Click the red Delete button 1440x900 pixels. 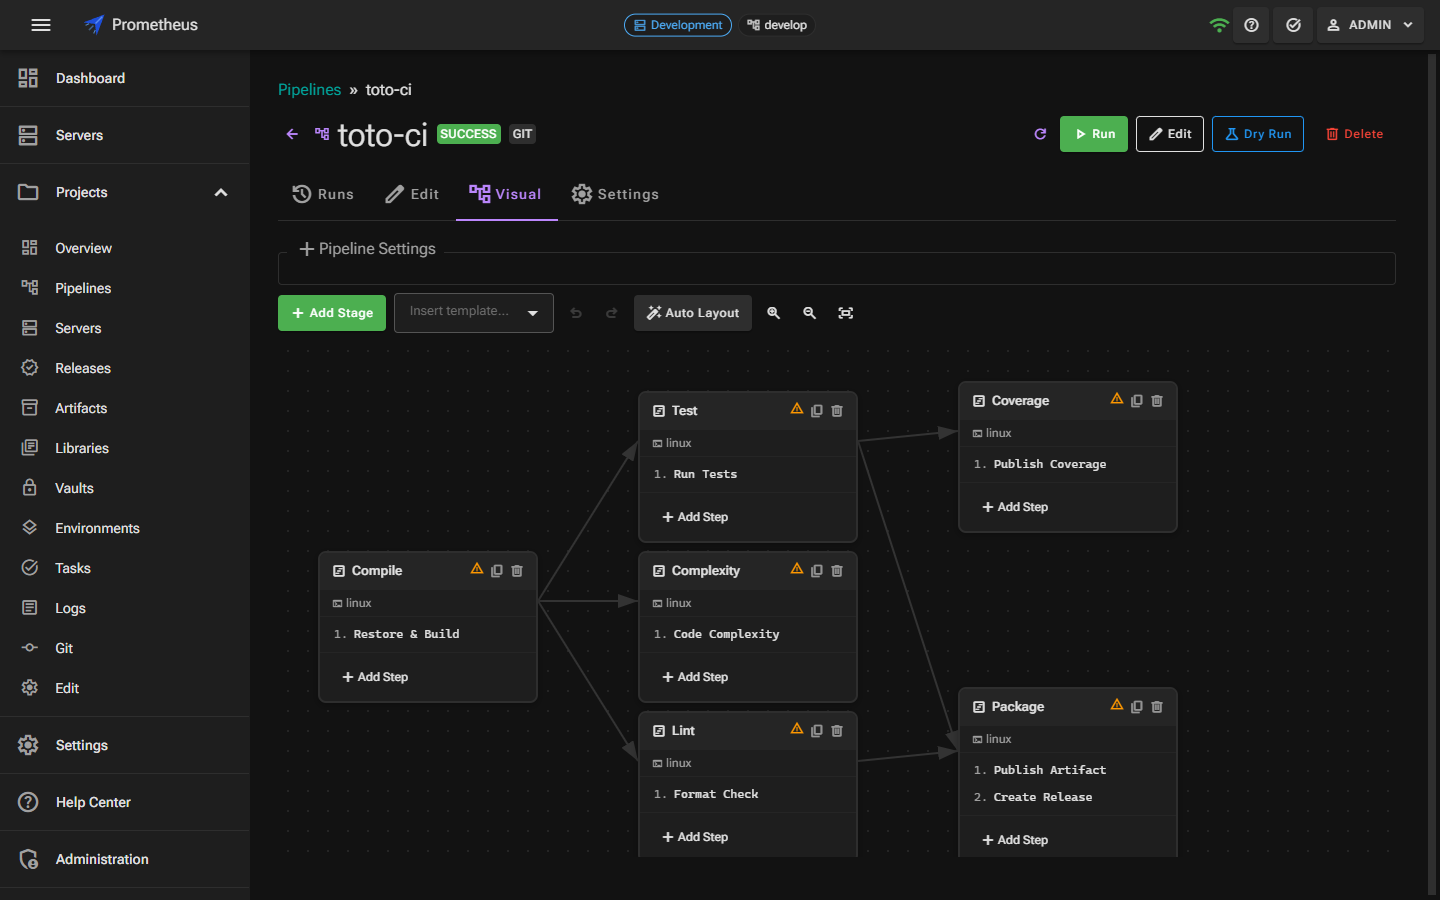coord(1354,134)
